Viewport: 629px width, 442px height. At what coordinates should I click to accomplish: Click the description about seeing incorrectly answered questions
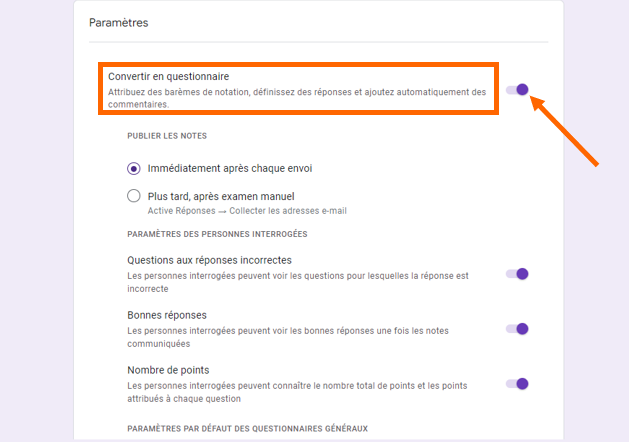(297, 280)
